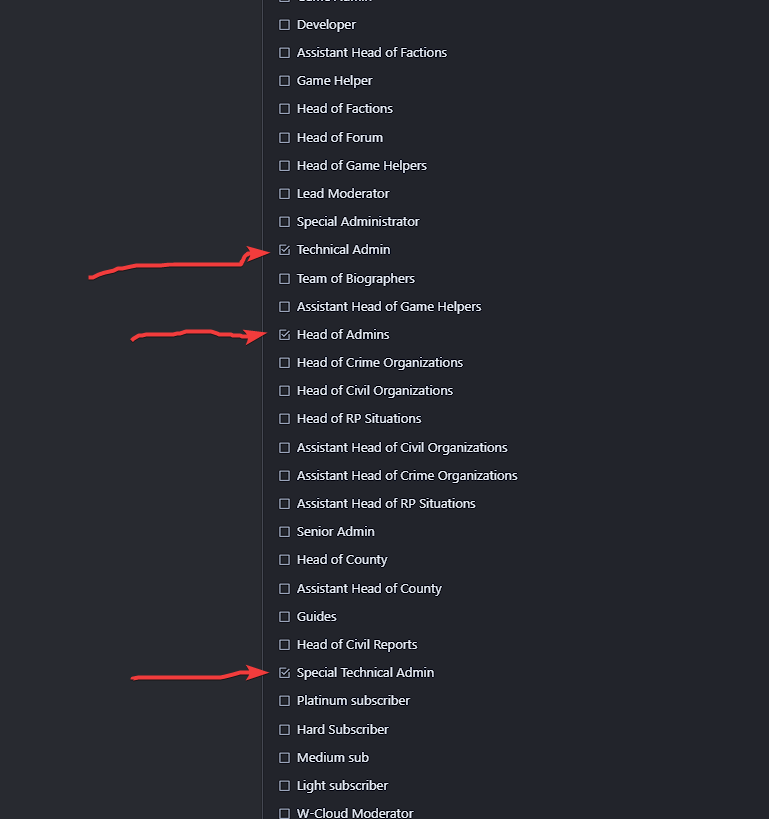Check the Head of County checkbox
The width and height of the screenshot is (769, 819).
pos(285,560)
